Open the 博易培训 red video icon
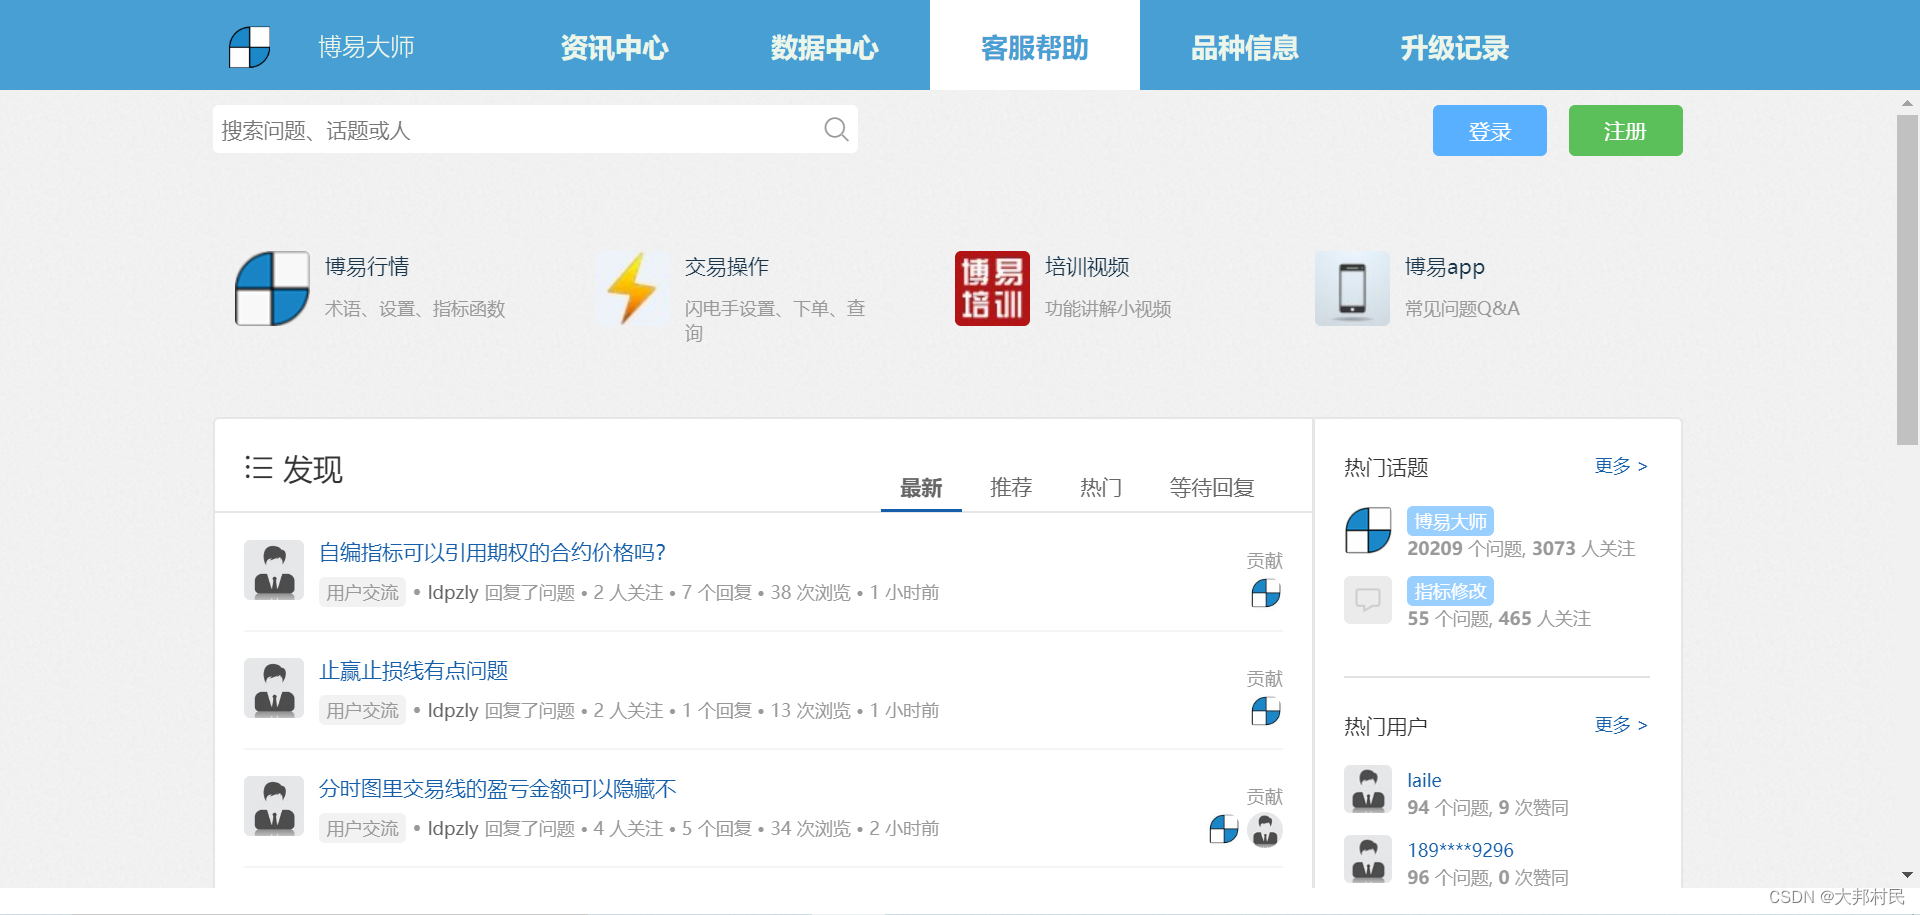 tap(992, 289)
